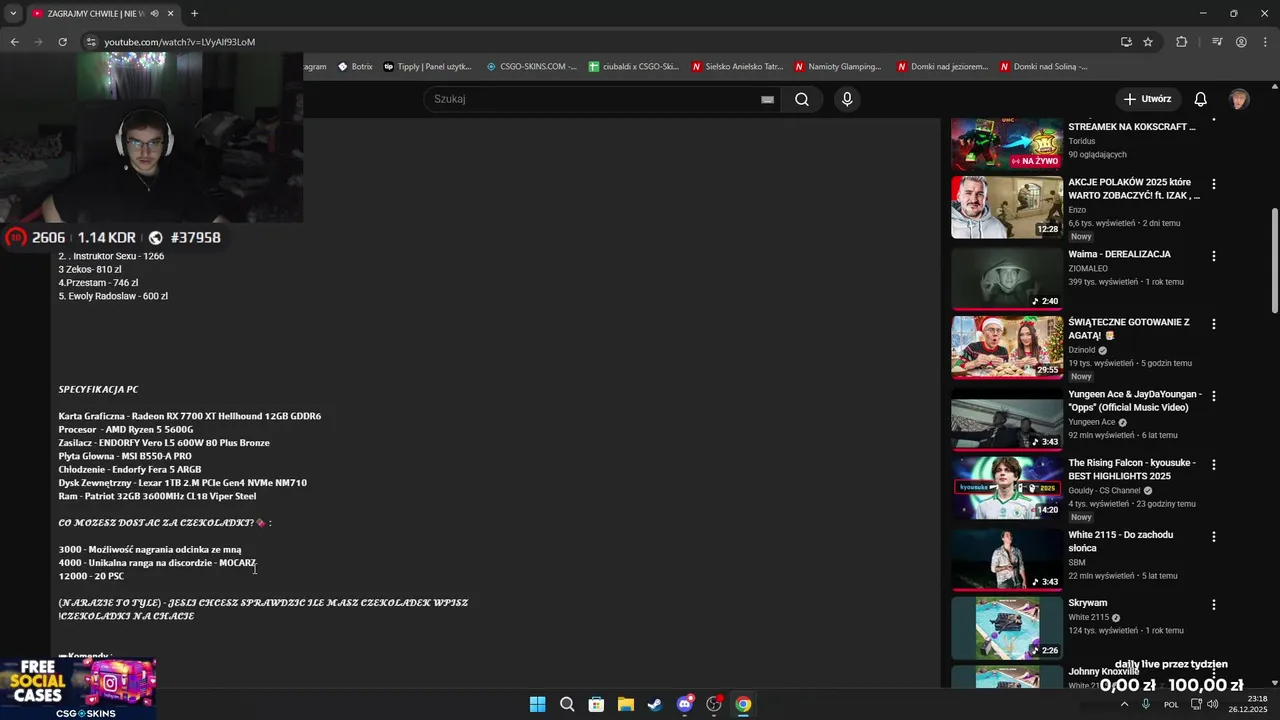Open Microsoft Store from the taskbar
Viewport: 1280px width, 720px height.
(x=596, y=704)
